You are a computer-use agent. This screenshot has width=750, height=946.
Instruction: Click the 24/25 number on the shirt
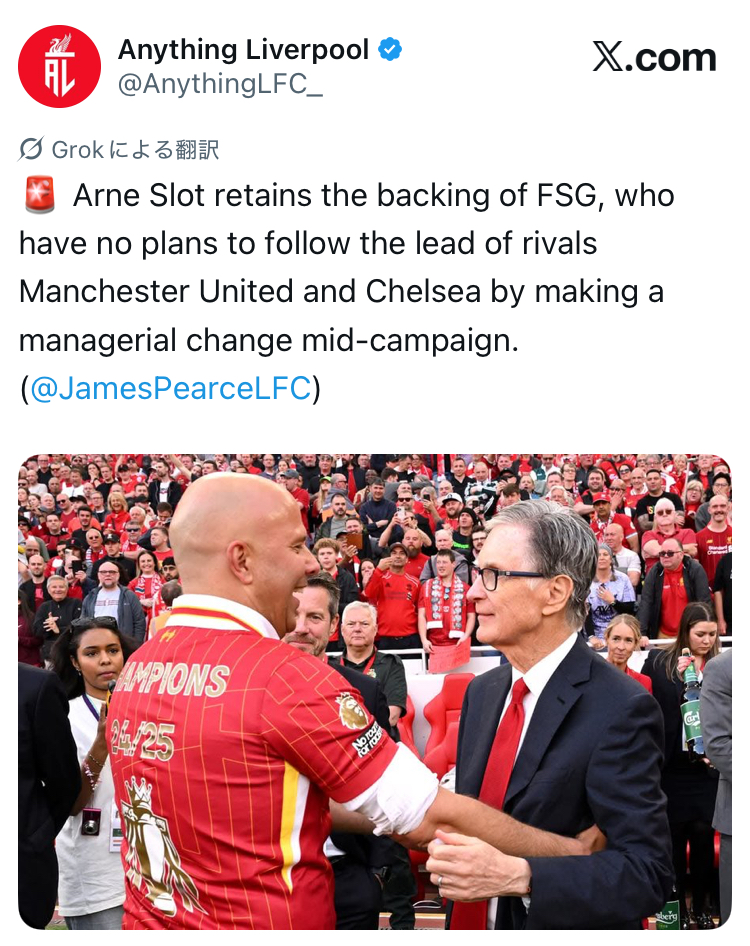click(x=141, y=740)
